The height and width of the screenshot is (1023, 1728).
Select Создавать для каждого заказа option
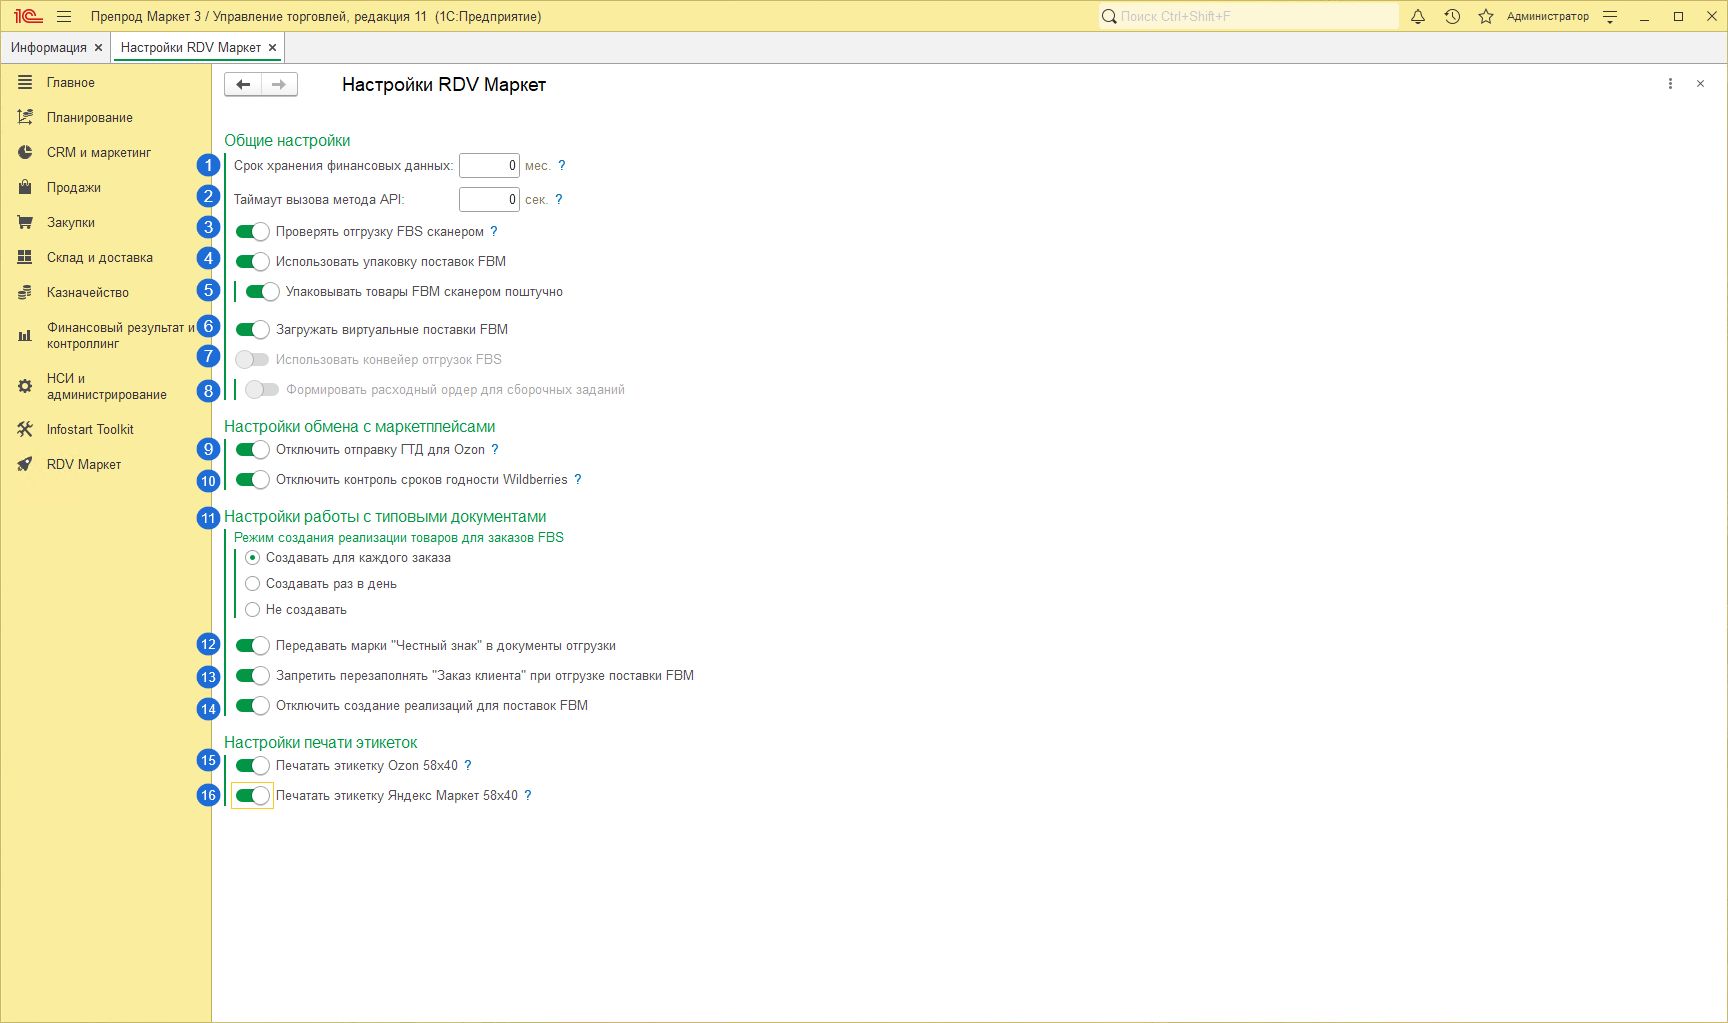point(253,558)
